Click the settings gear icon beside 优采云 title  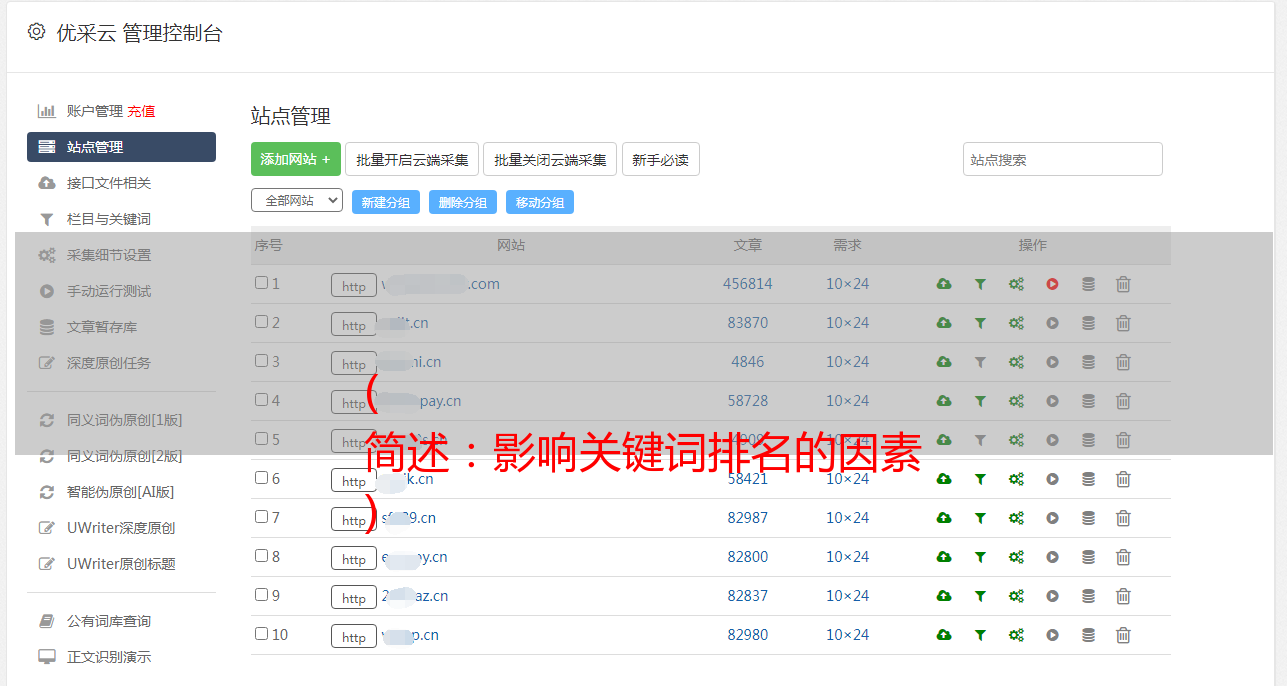tap(37, 32)
